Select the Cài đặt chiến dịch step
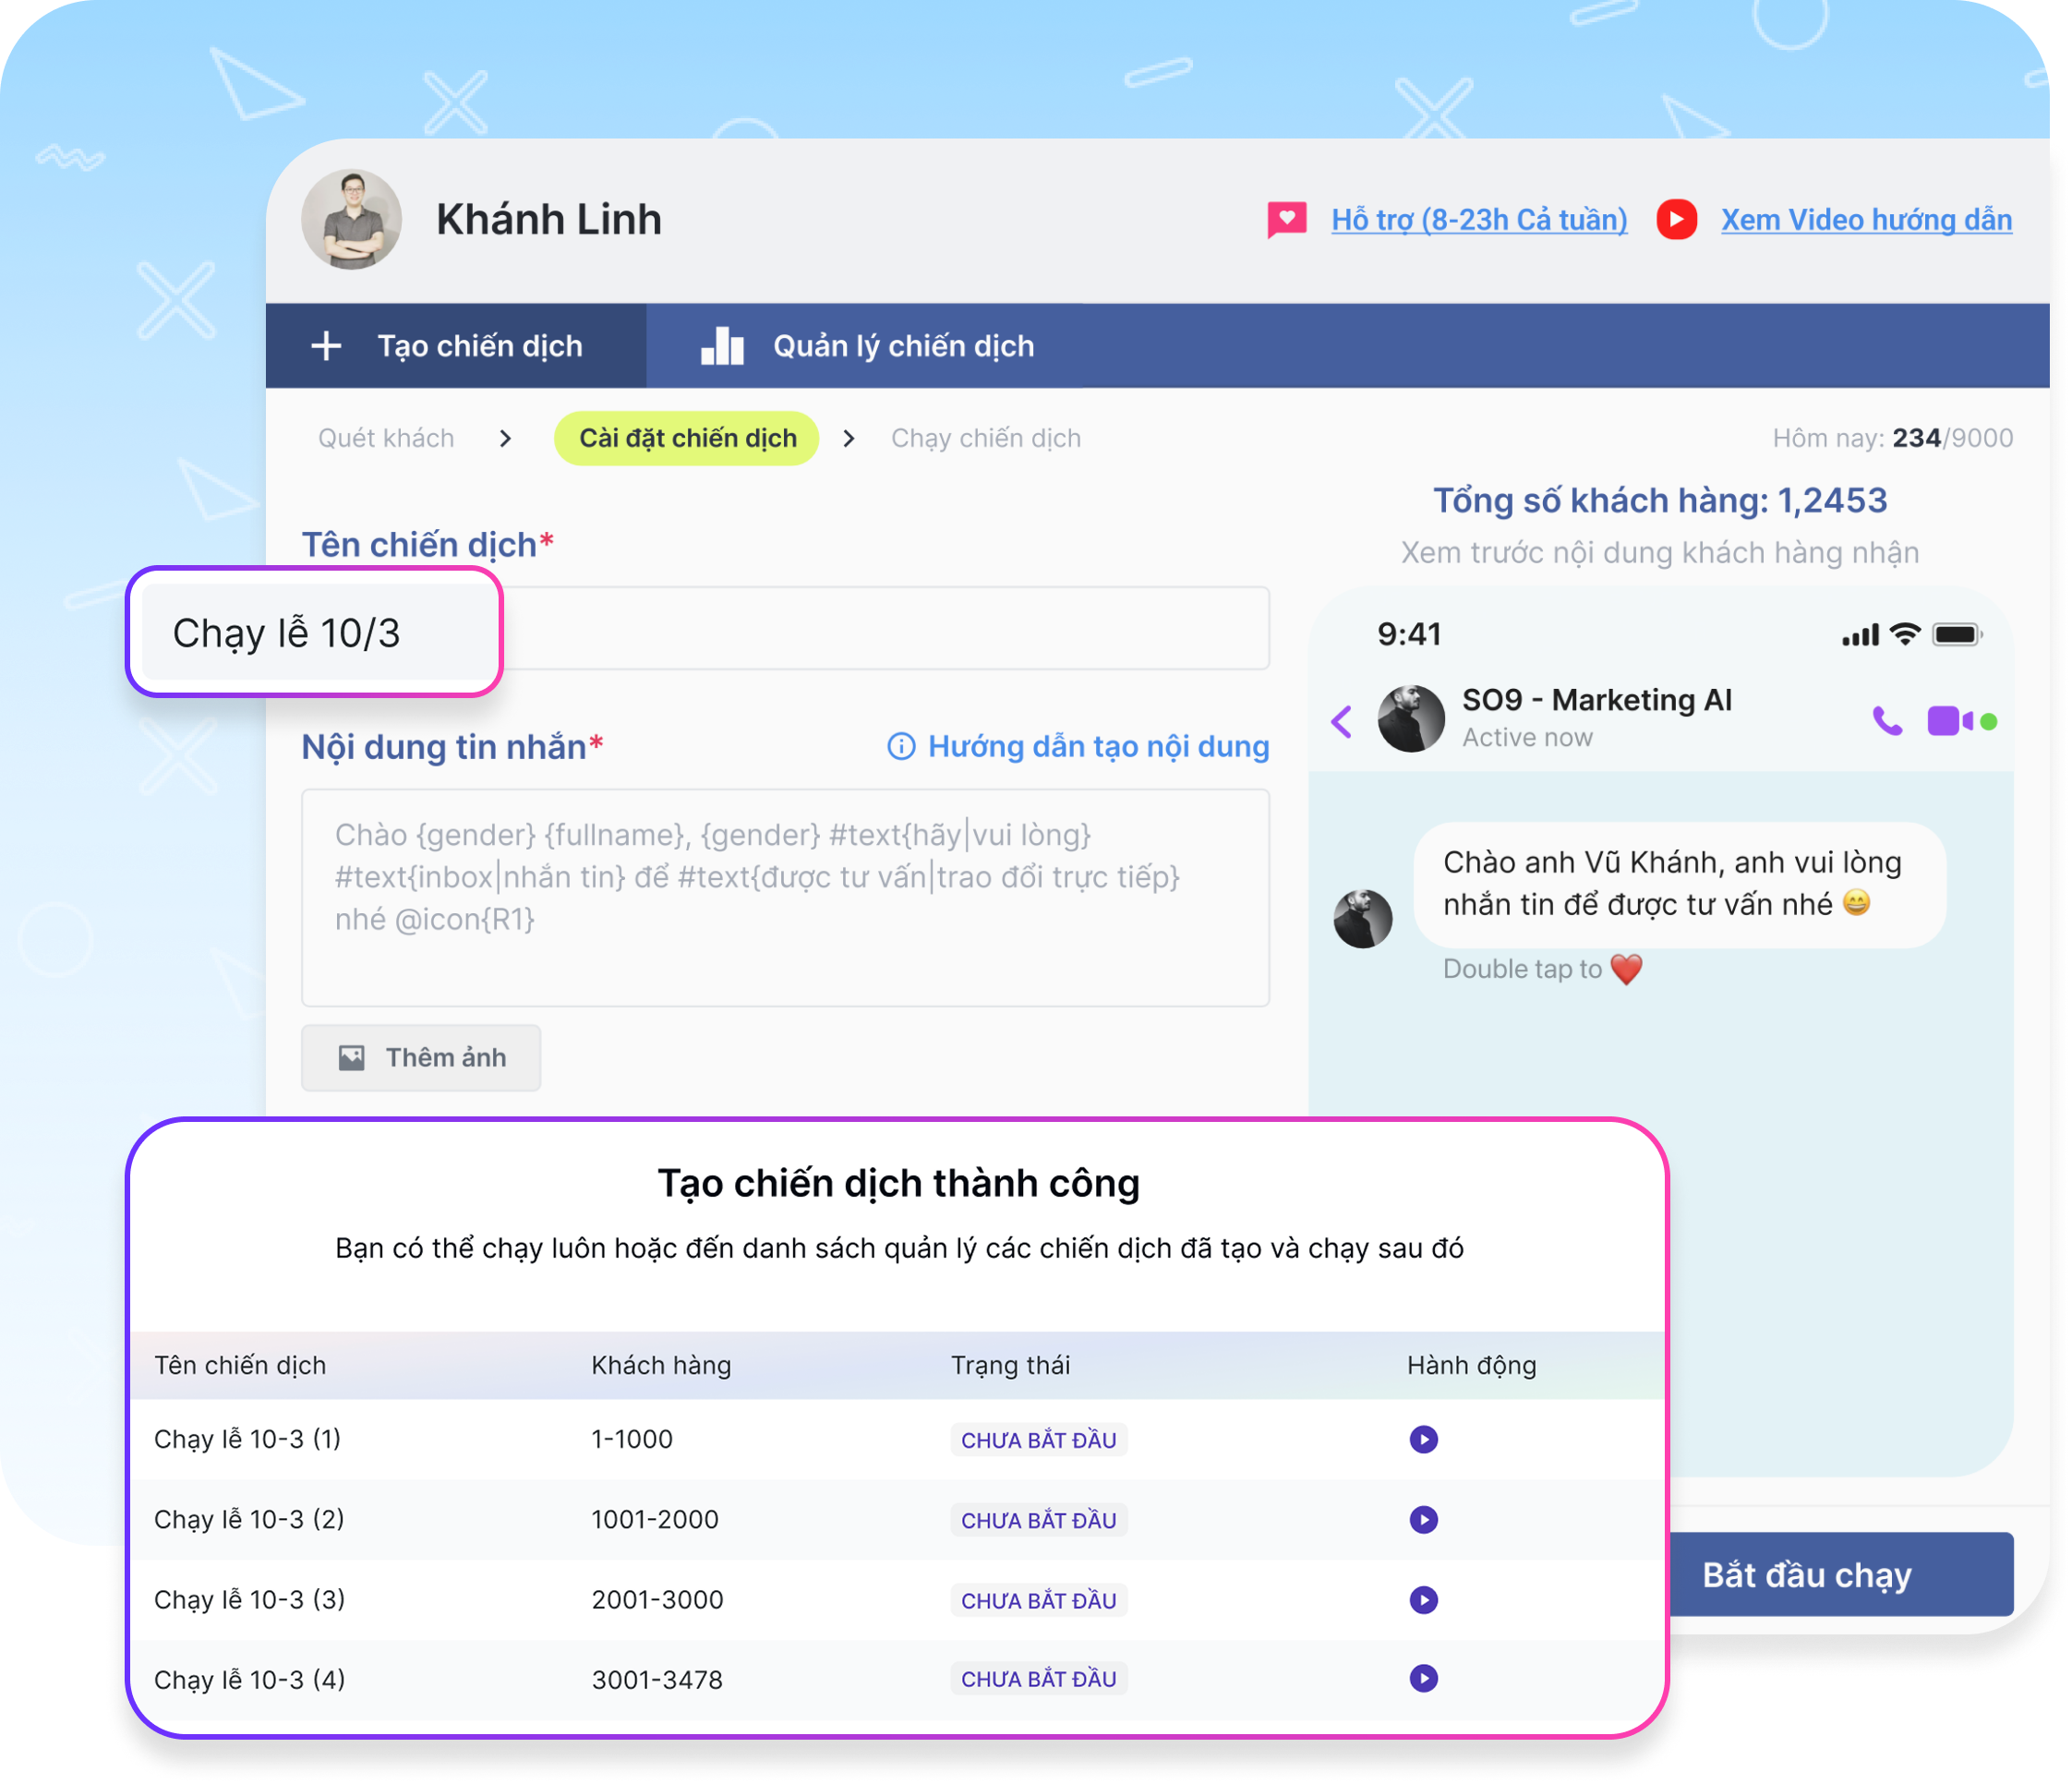Viewport: 2072px width, 1784px height. point(687,438)
